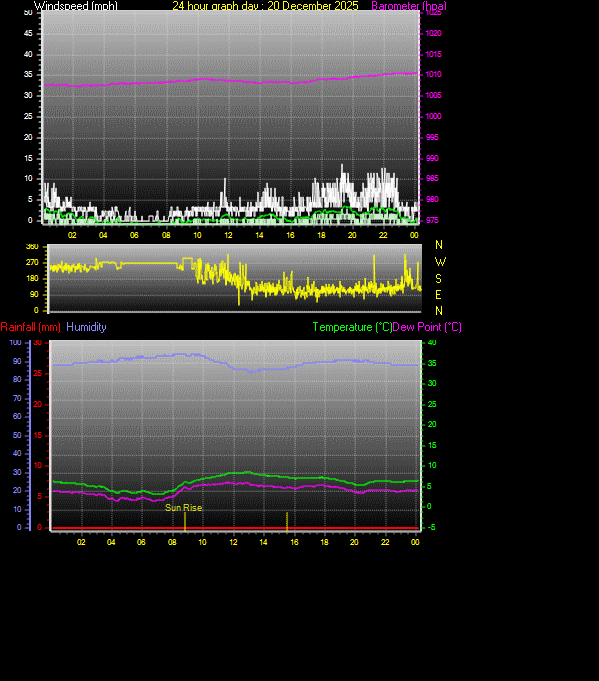Image resolution: width=599 pixels, height=681 pixels.
Task: Click the red '15' rainfall axis value
Action: [x=38, y=435]
